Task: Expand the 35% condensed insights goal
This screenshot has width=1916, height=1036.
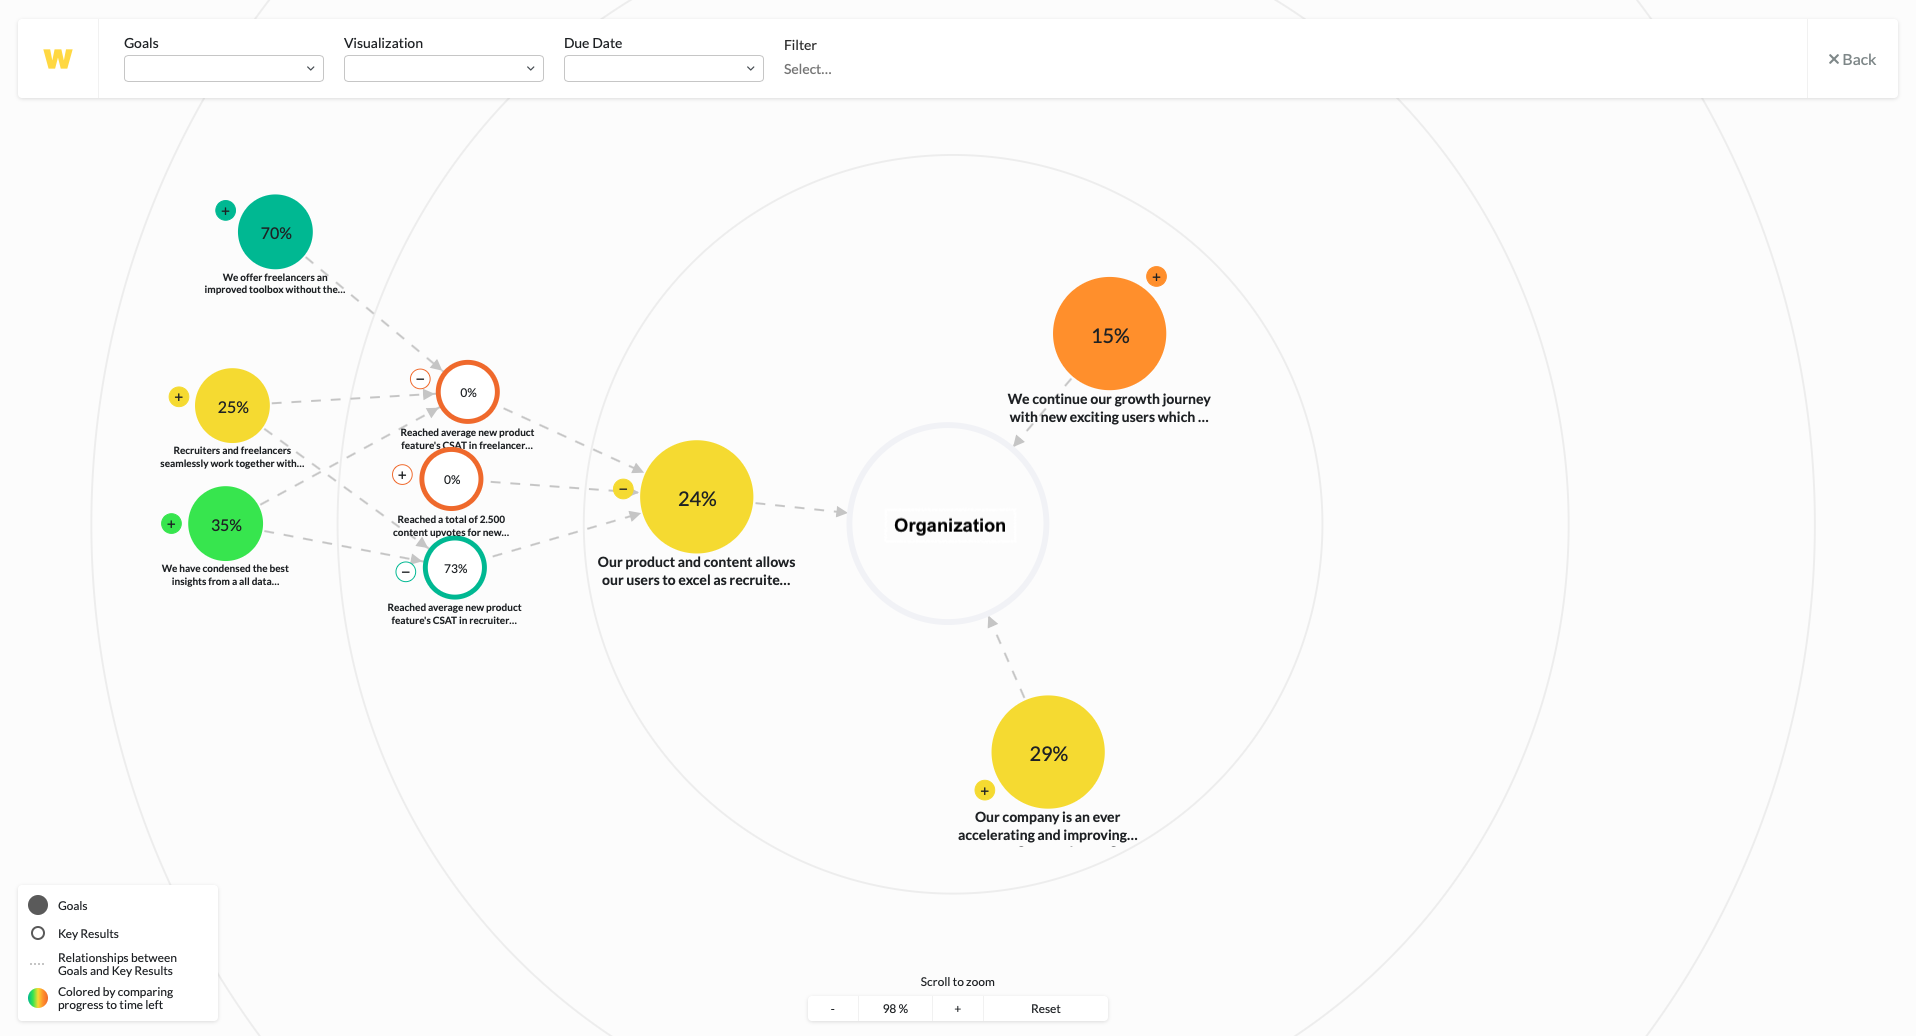Action: [x=171, y=523]
